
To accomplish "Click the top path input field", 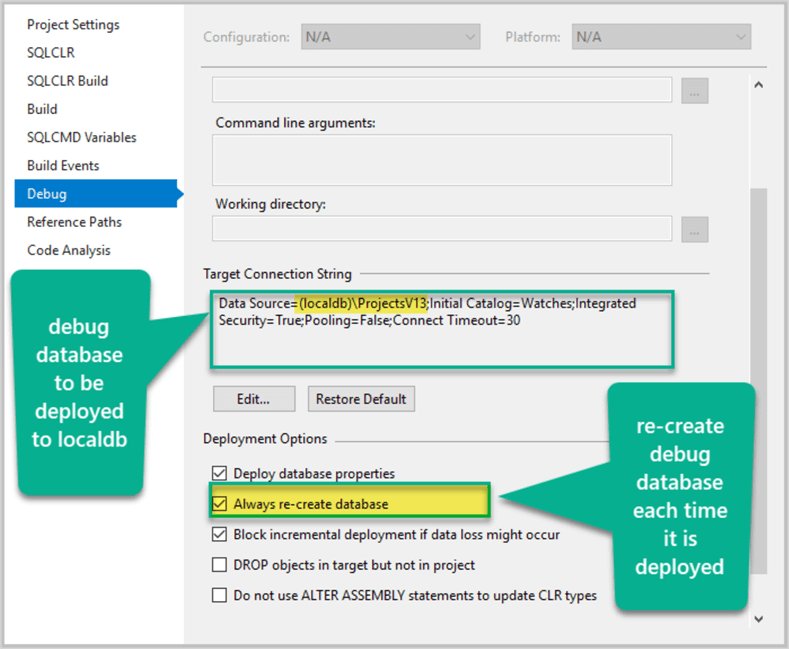I will (x=442, y=90).
